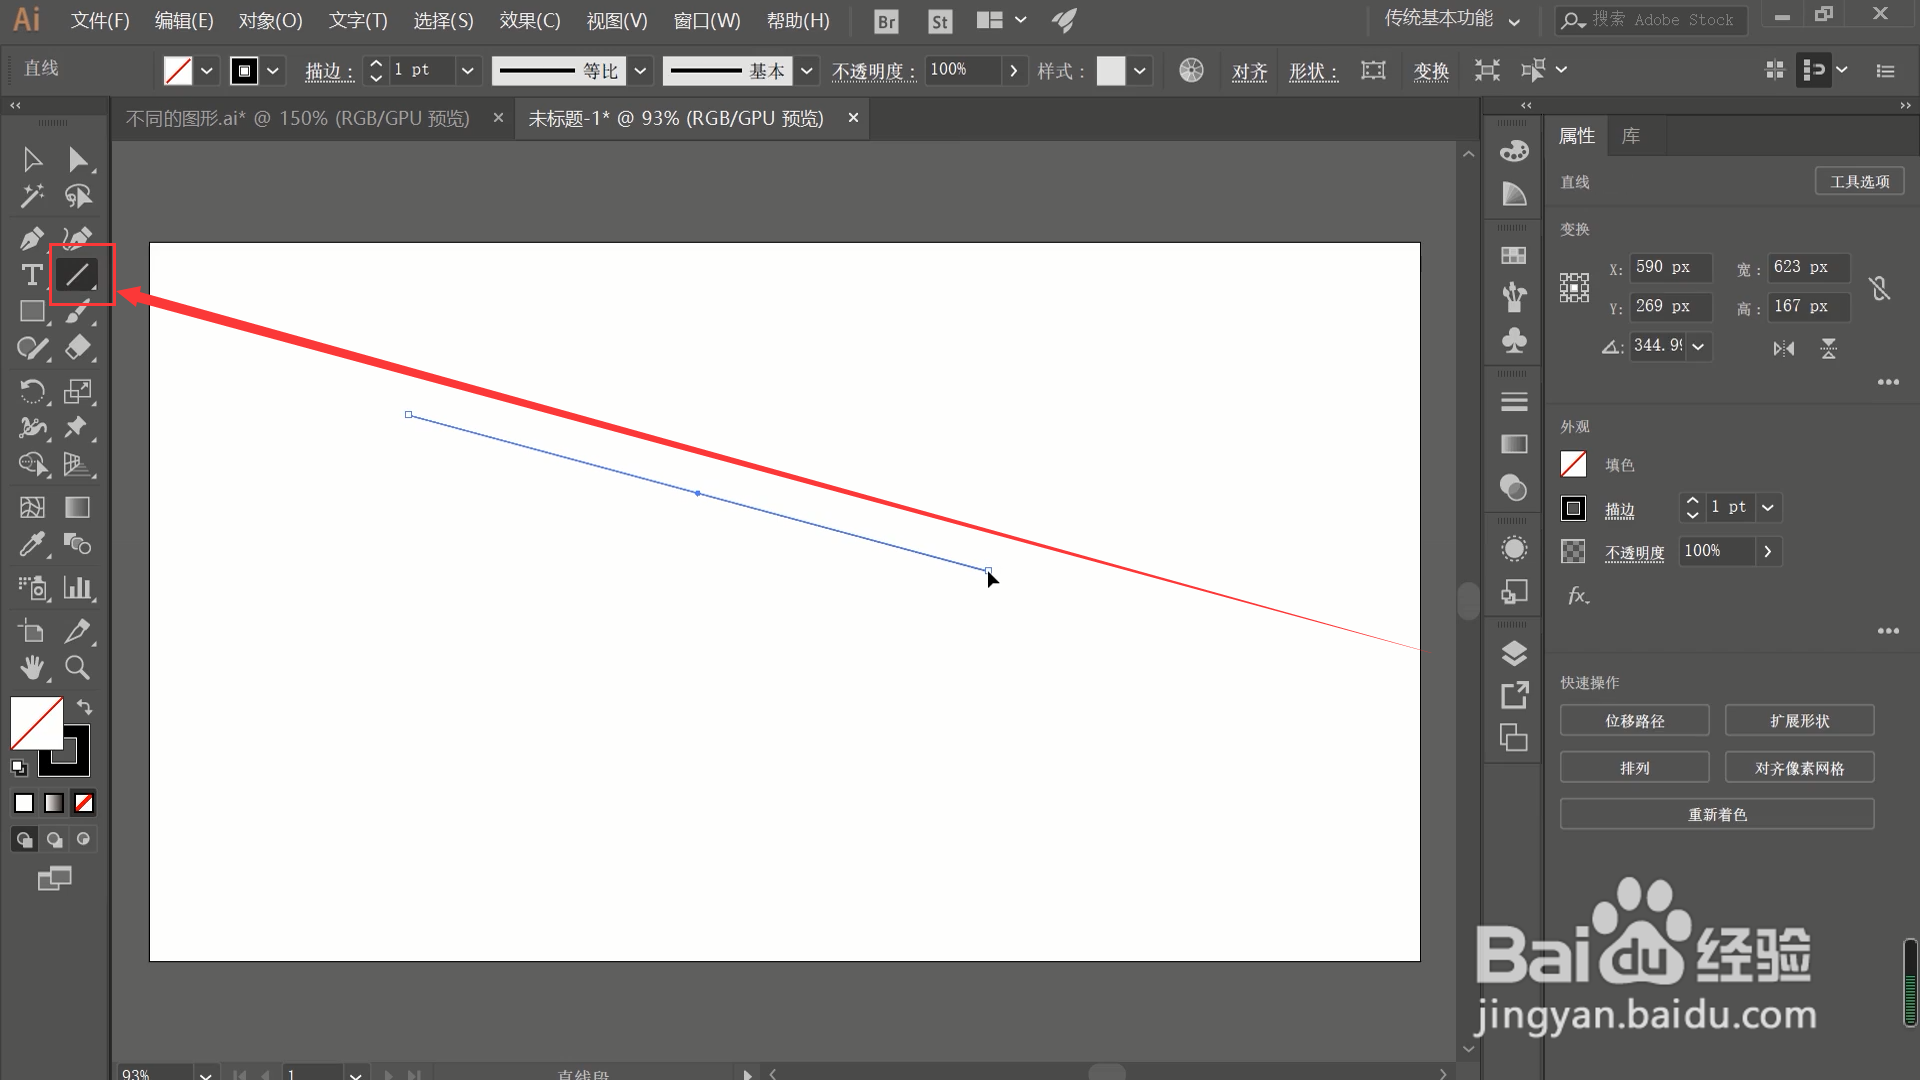The height and width of the screenshot is (1080, 1920).
Task: Expand the rotation angle dropdown
Action: click(1698, 346)
